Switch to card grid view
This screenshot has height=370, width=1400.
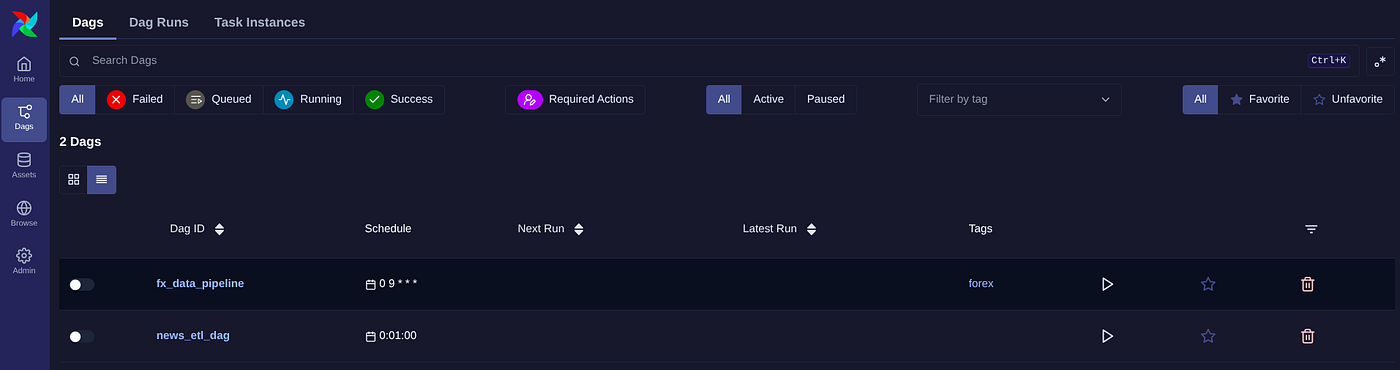(74, 179)
